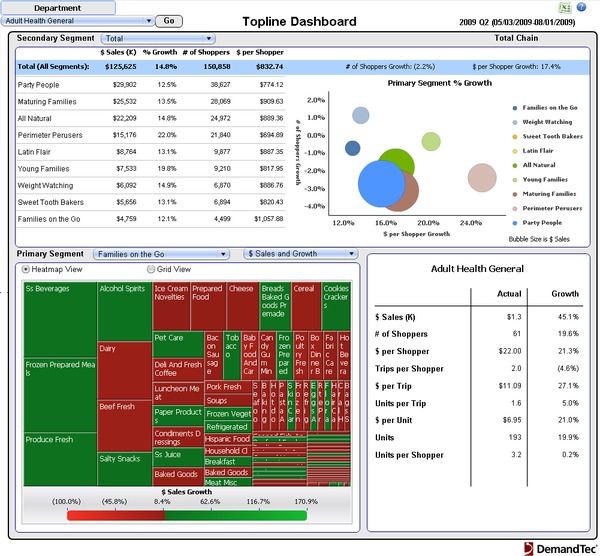Click the Department tab label
Viewport: 600px width, 556px height.
[57, 7]
